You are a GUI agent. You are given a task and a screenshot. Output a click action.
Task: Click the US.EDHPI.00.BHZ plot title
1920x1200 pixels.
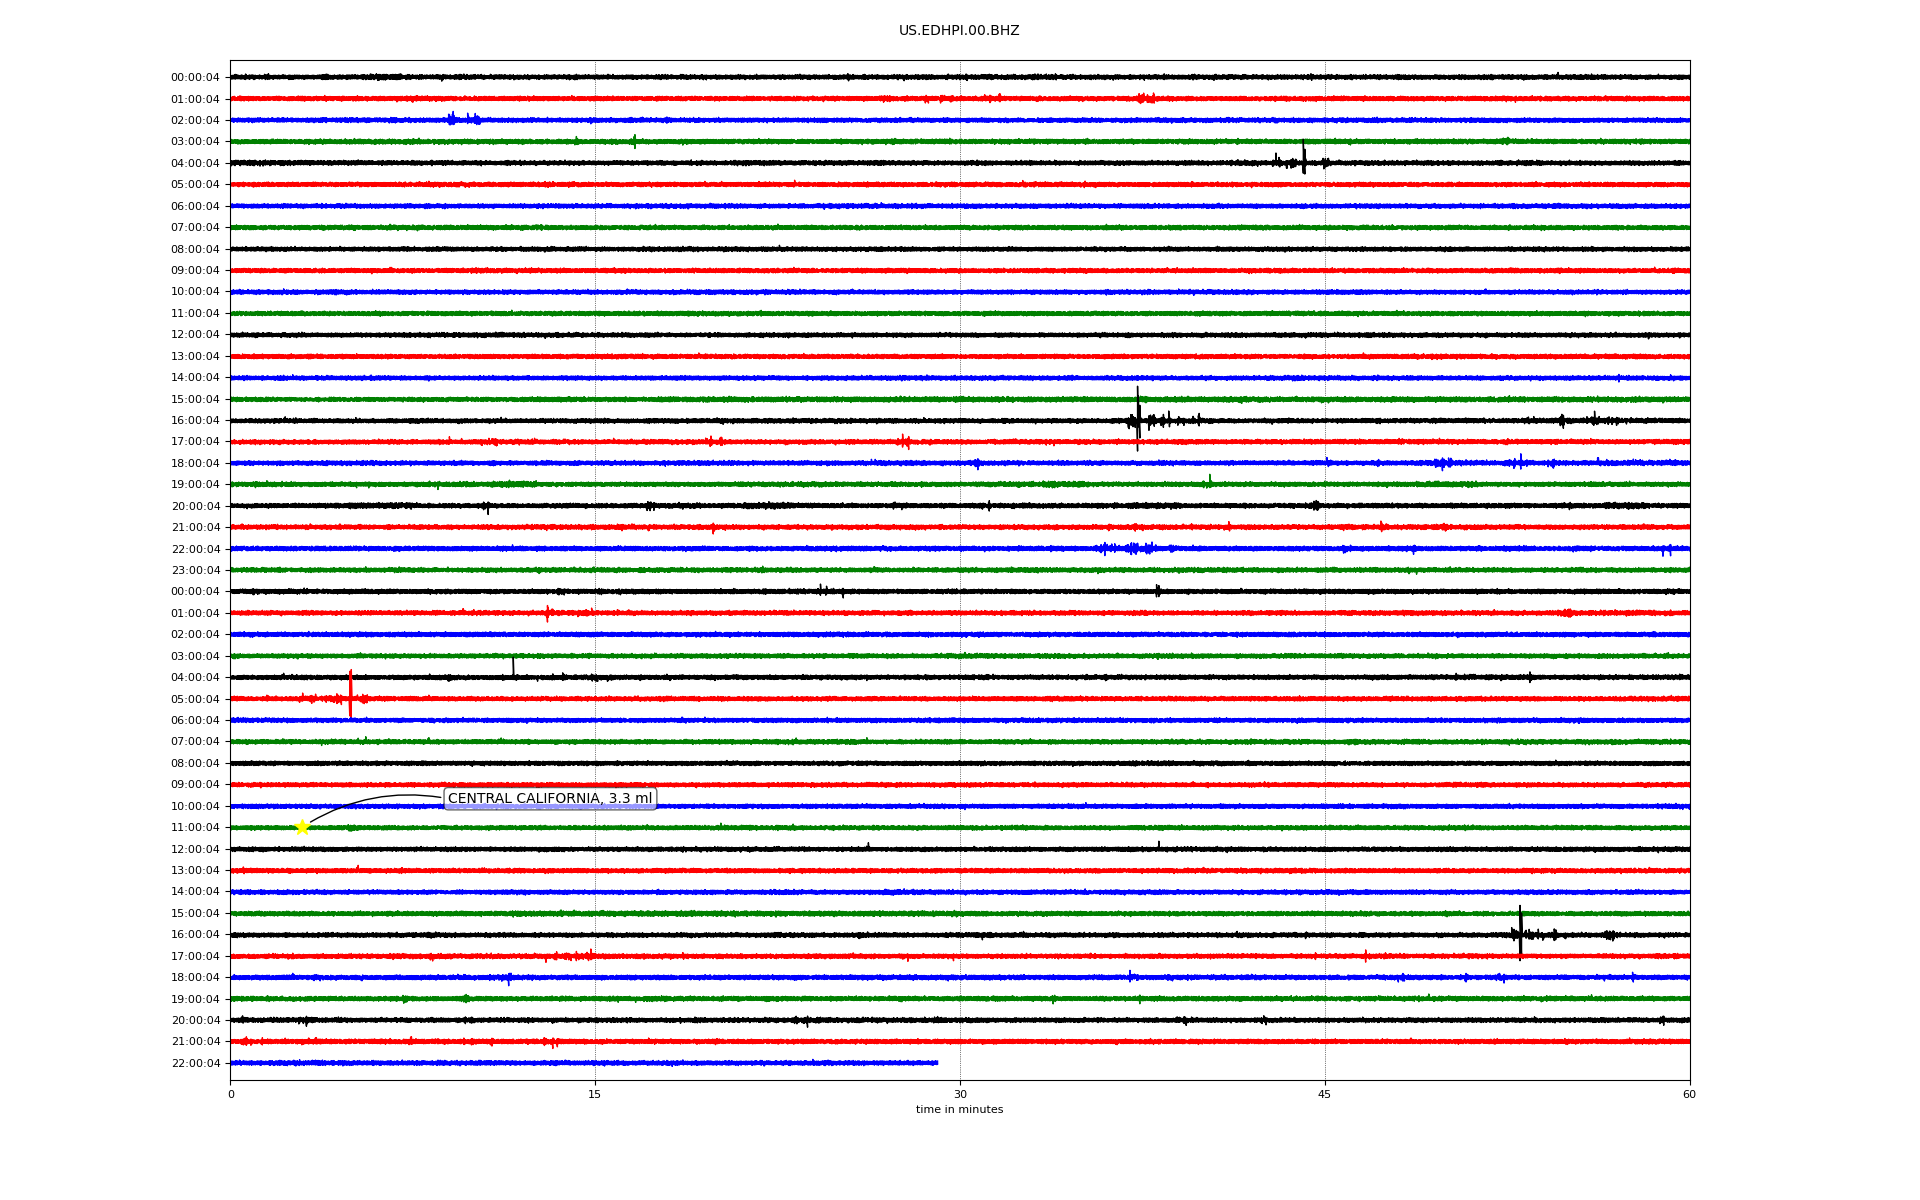[958, 31]
